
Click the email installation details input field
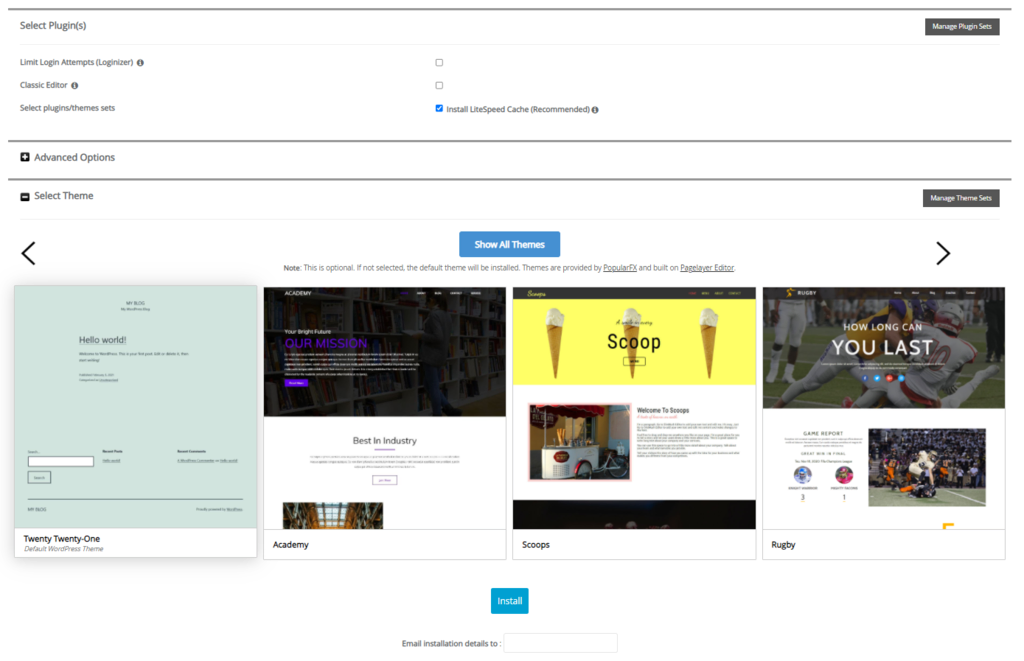(x=560, y=642)
